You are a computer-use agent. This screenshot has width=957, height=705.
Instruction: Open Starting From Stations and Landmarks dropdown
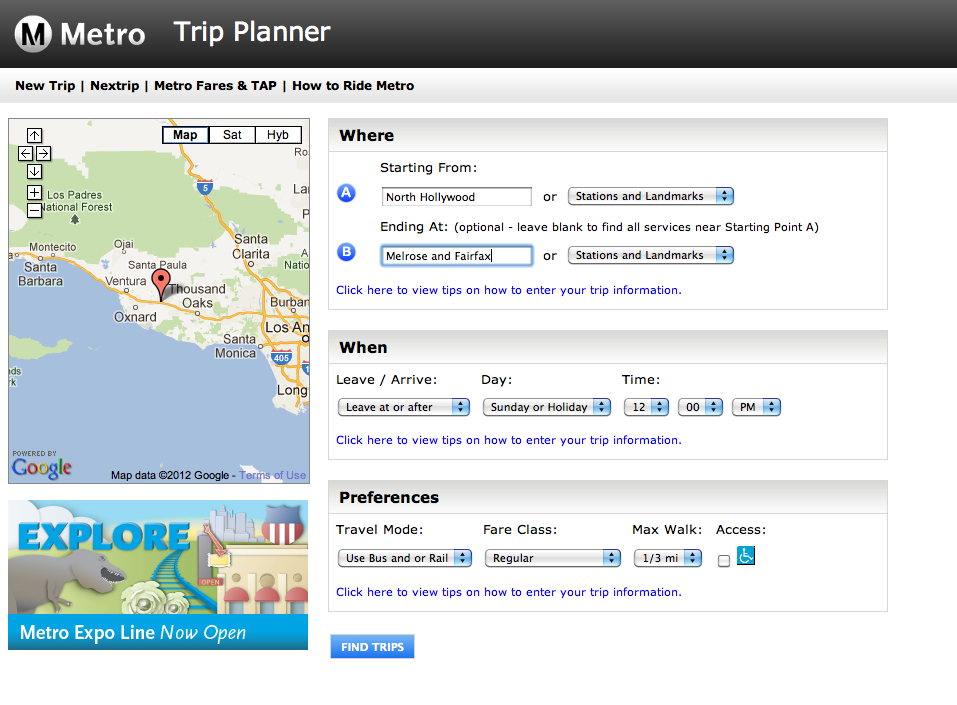coord(651,196)
